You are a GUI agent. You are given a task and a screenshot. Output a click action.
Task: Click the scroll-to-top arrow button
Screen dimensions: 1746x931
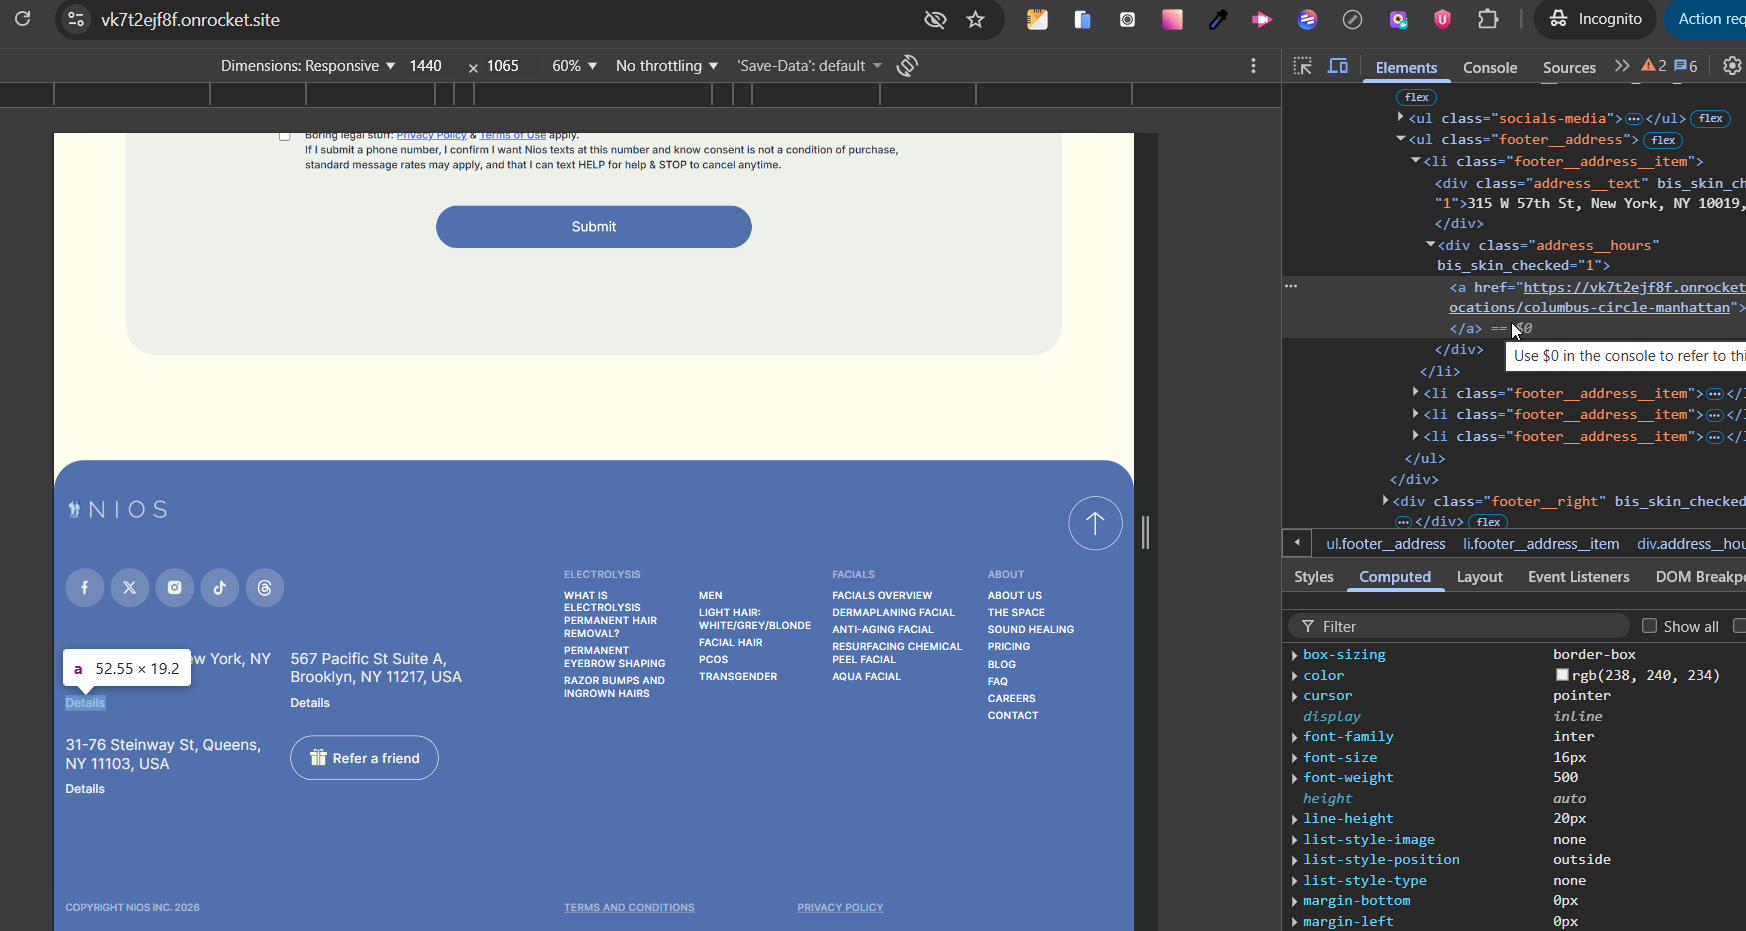(1095, 523)
